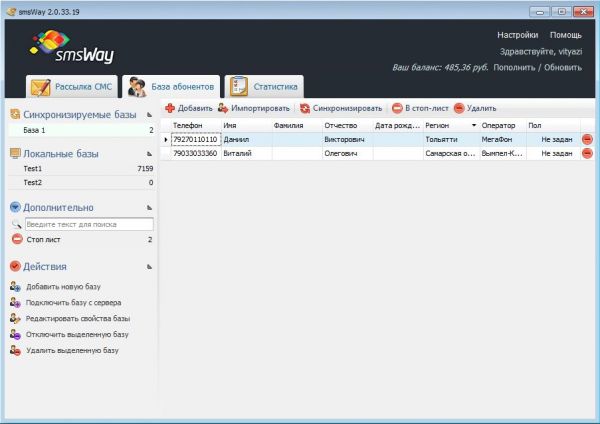This screenshot has height=424, width=600.
Task: Click the Delete (Удалить) toolbar icon
Action: [459, 108]
